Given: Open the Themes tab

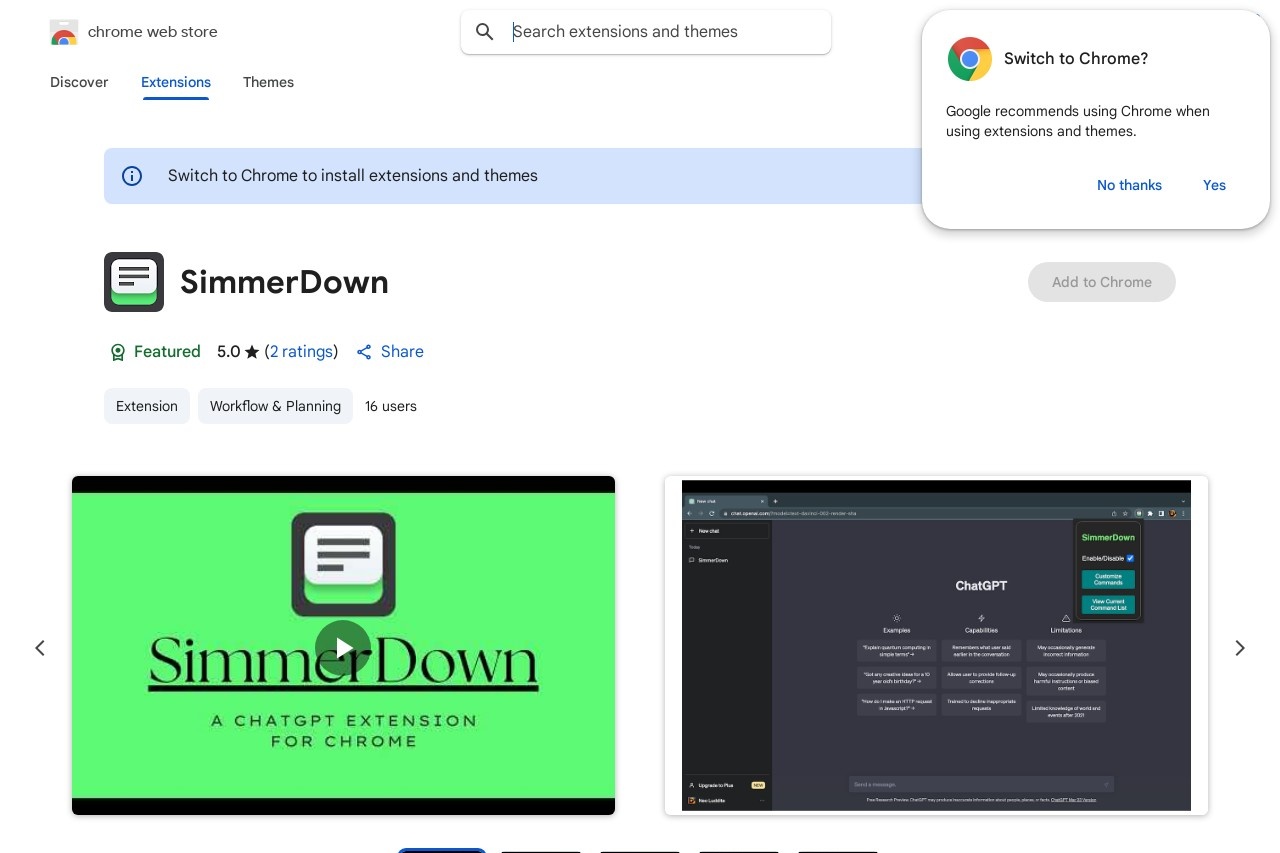Looking at the screenshot, I should [x=268, y=82].
